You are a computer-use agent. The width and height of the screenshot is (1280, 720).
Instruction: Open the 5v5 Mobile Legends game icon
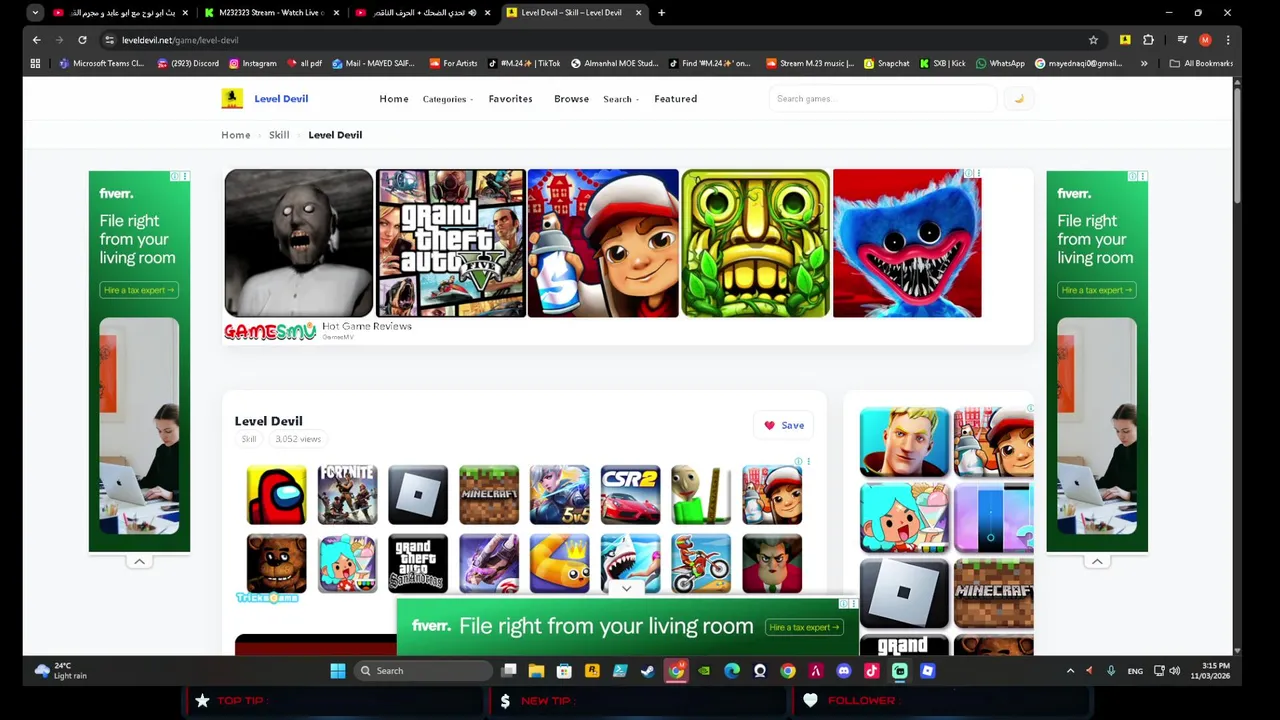click(559, 494)
